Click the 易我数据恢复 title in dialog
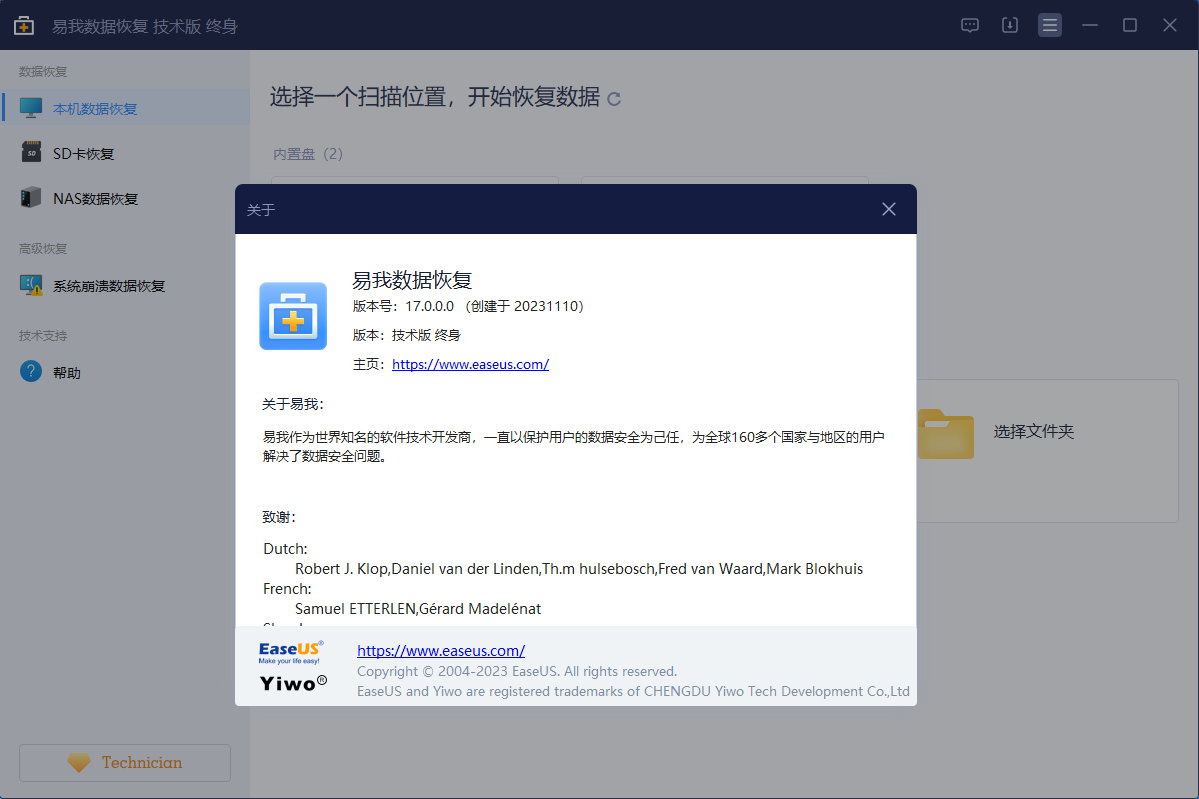 click(x=412, y=280)
